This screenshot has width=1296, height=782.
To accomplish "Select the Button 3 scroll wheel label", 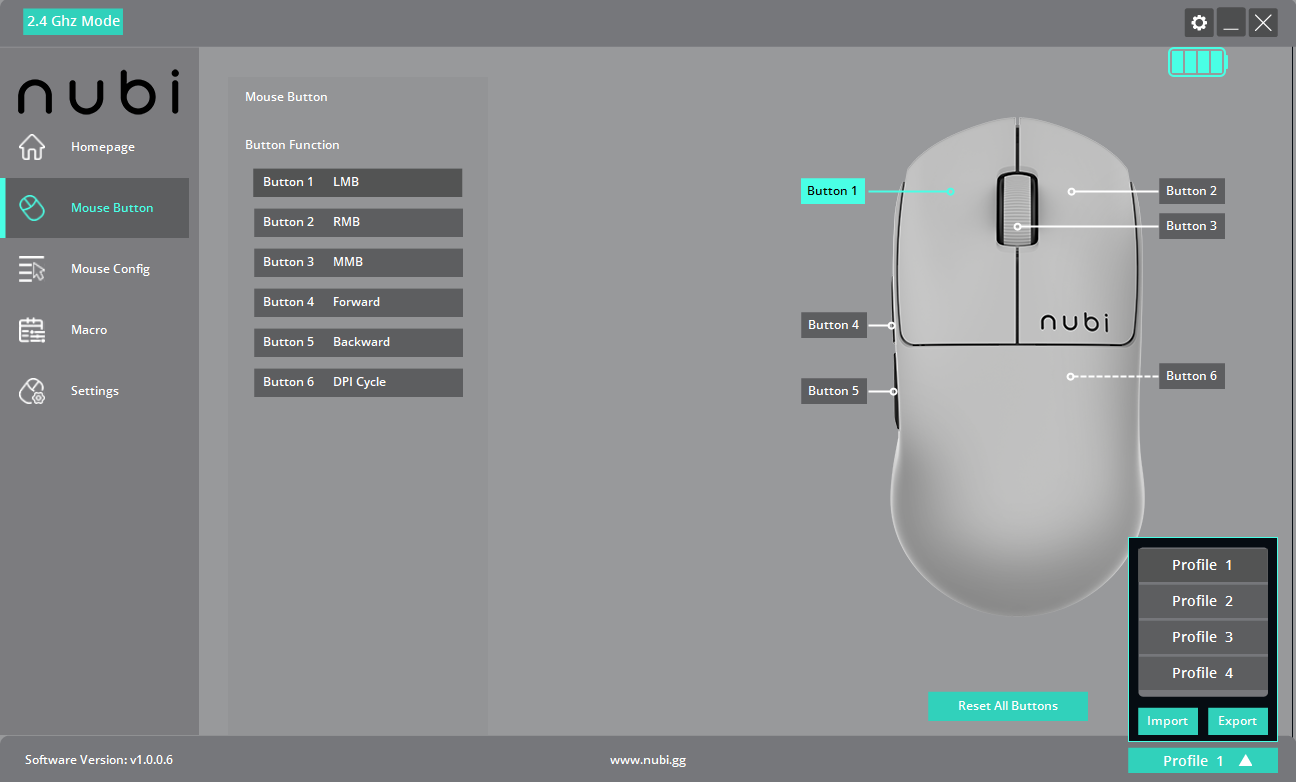I will [1191, 226].
